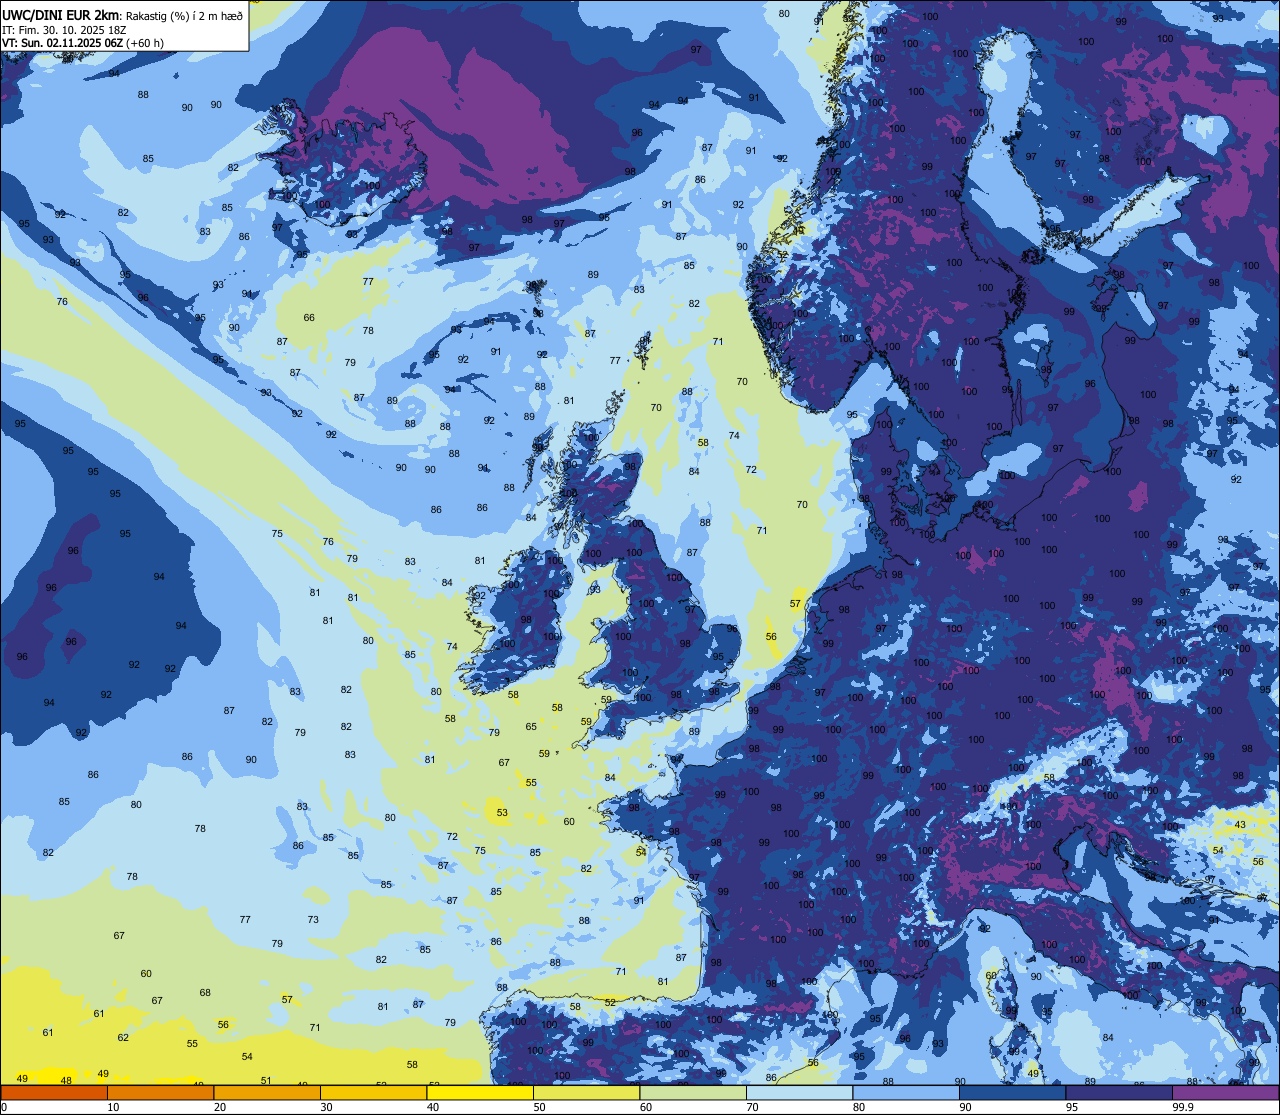Image resolution: width=1280 pixels, height=1115 pixels.
Task: Click the 'Rakastig (%) í 2 m hæð' parameter label
Action: point(183,16)
